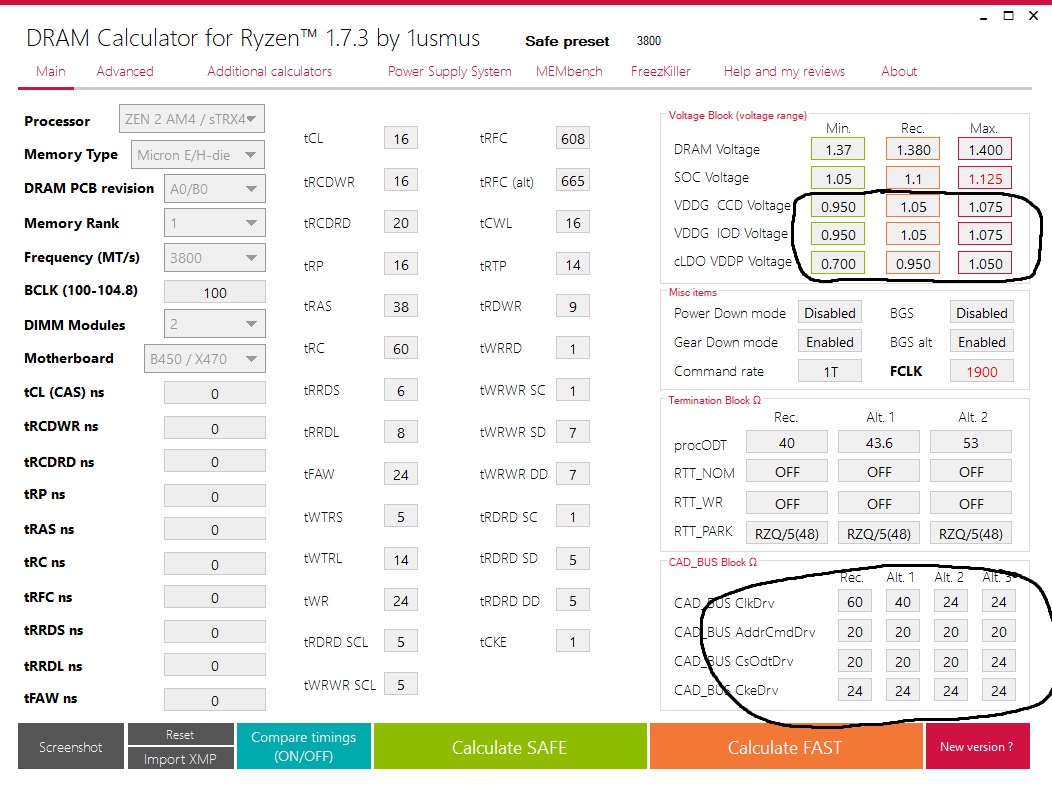Click the RTT_PARK Rec. value RZQ/5(48)

point(787,533)
